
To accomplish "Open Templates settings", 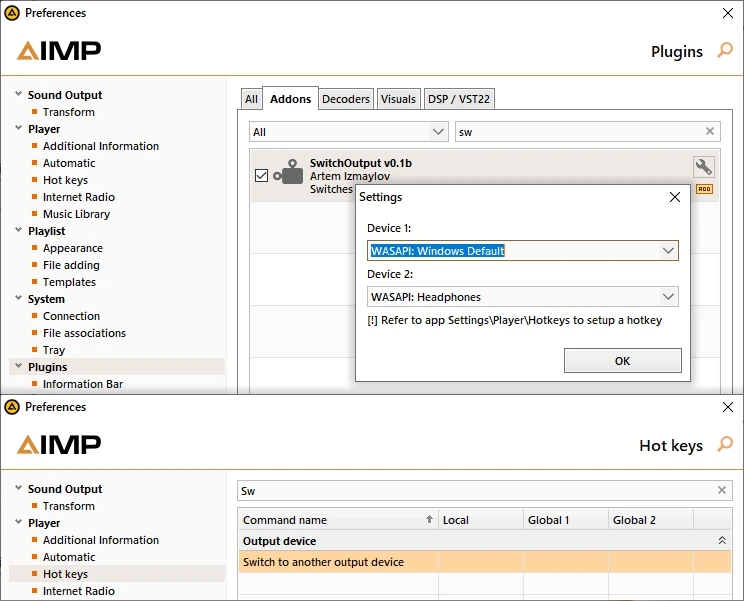I will click(69, 282).
